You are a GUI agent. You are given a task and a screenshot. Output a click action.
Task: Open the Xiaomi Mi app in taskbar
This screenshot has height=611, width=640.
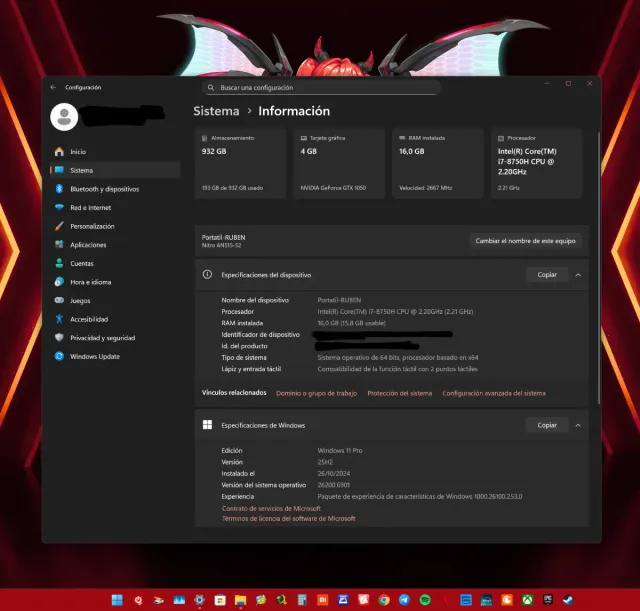[322, 600]
